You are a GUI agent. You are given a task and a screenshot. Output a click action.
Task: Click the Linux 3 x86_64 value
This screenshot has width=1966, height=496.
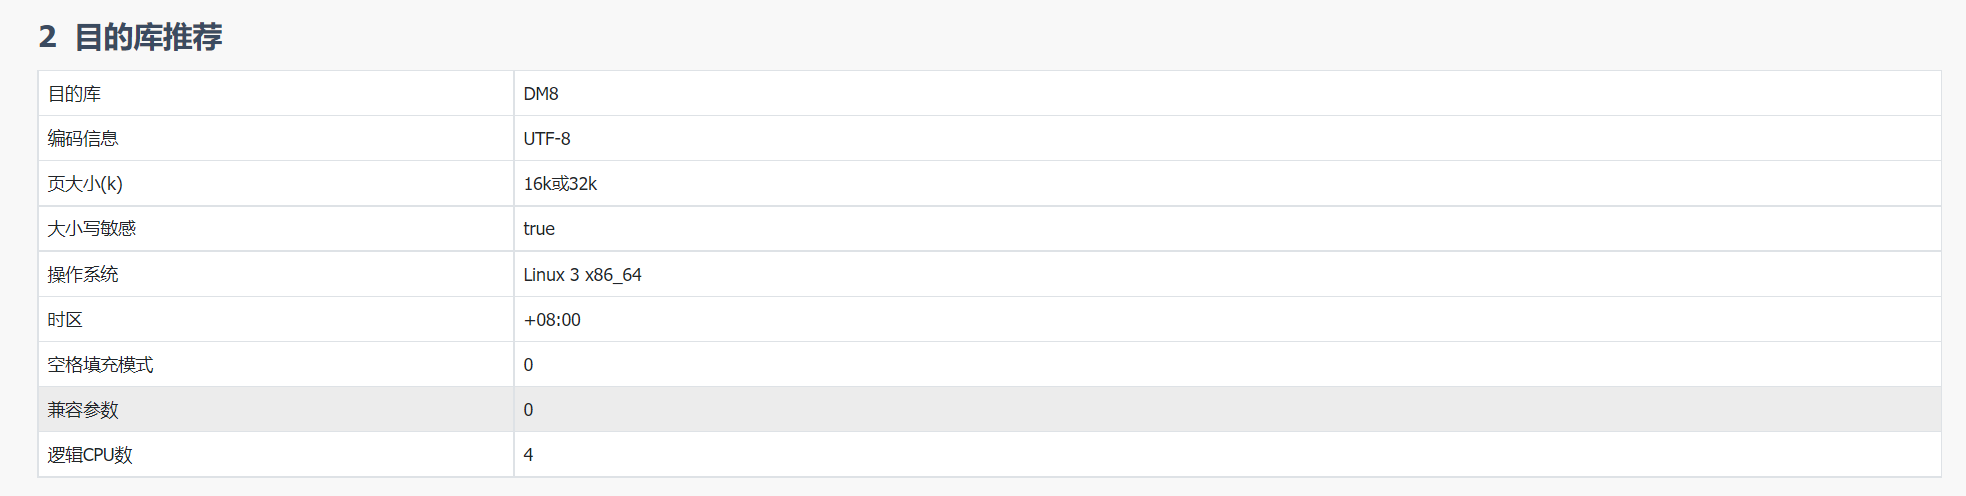[x=582, y=274]
